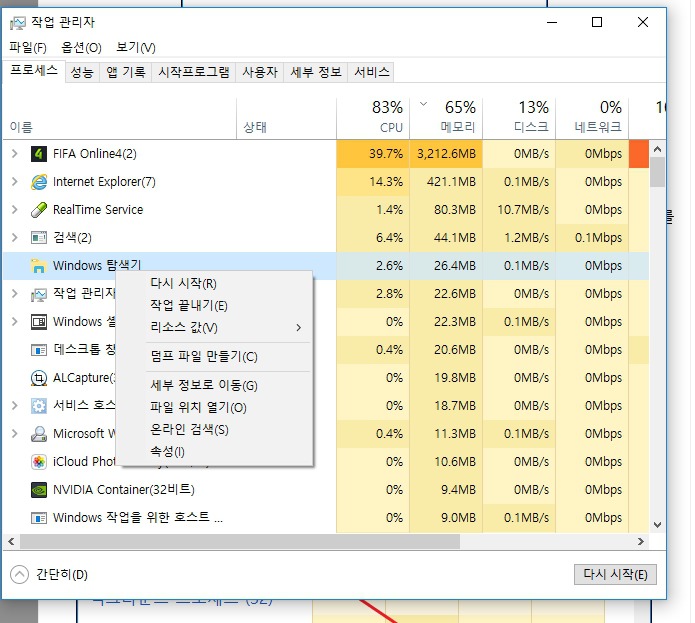Screen dimensions: 695x623
Task: Select 파일 위치 열기(O) menu entry
Action: coord(215,408)
